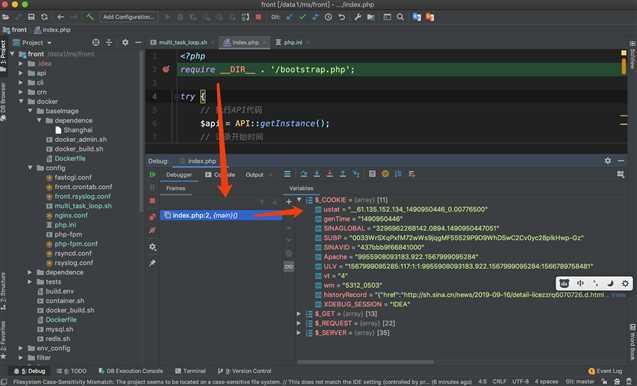Expand the api folder in the project tree
The image size is (637, 386).
21,73
